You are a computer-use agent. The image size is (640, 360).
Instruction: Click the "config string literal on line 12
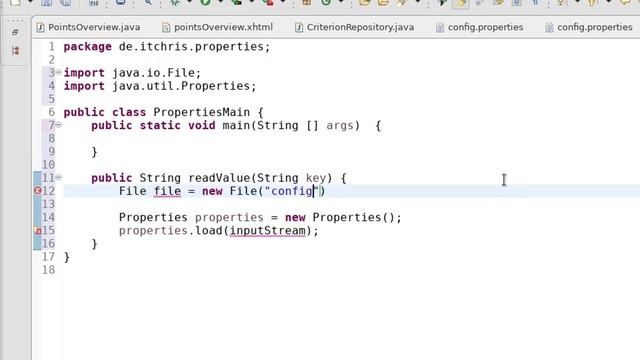(291, 191)
